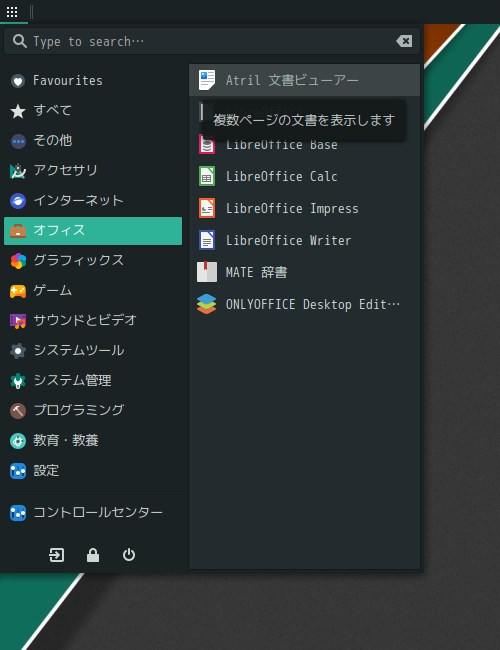Click the wrench gear icon beside システム管理
The image size is (500, 650).
[18, 381]
